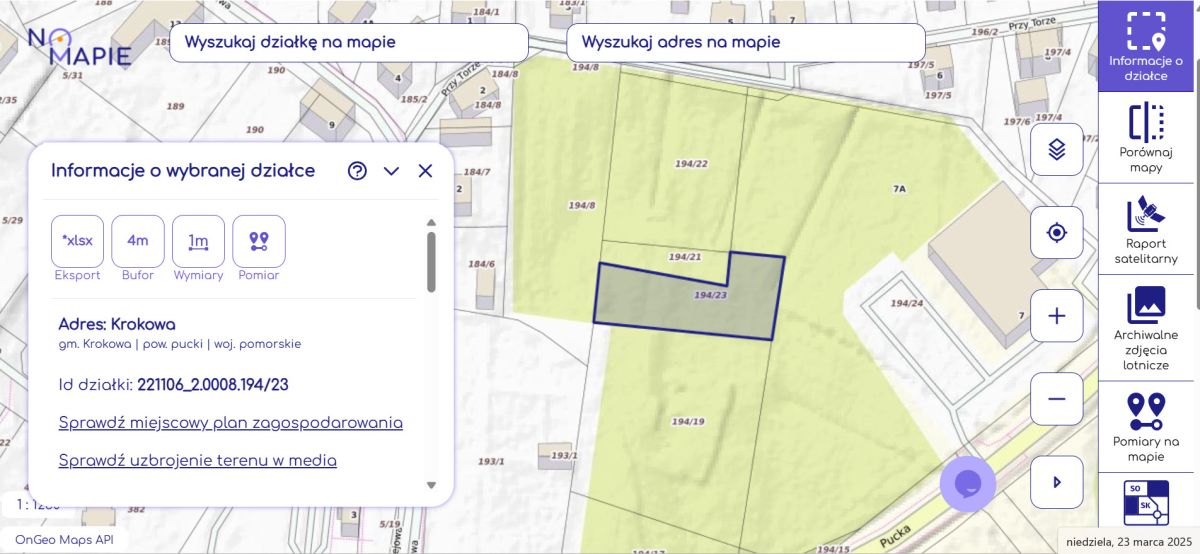Click the OnGeo Maps API attribution

[x=64, y=540]
